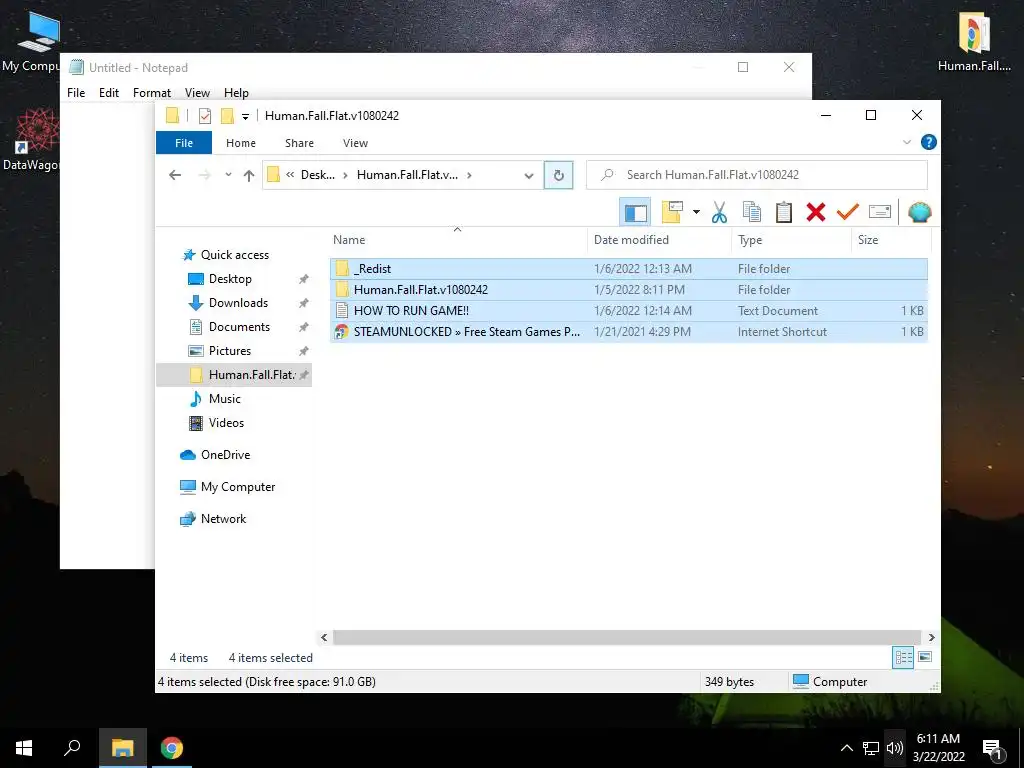Click the Search Human.Fall.Flat.v1080242 field
1024x768 pixels.
(x=756, y=175)
